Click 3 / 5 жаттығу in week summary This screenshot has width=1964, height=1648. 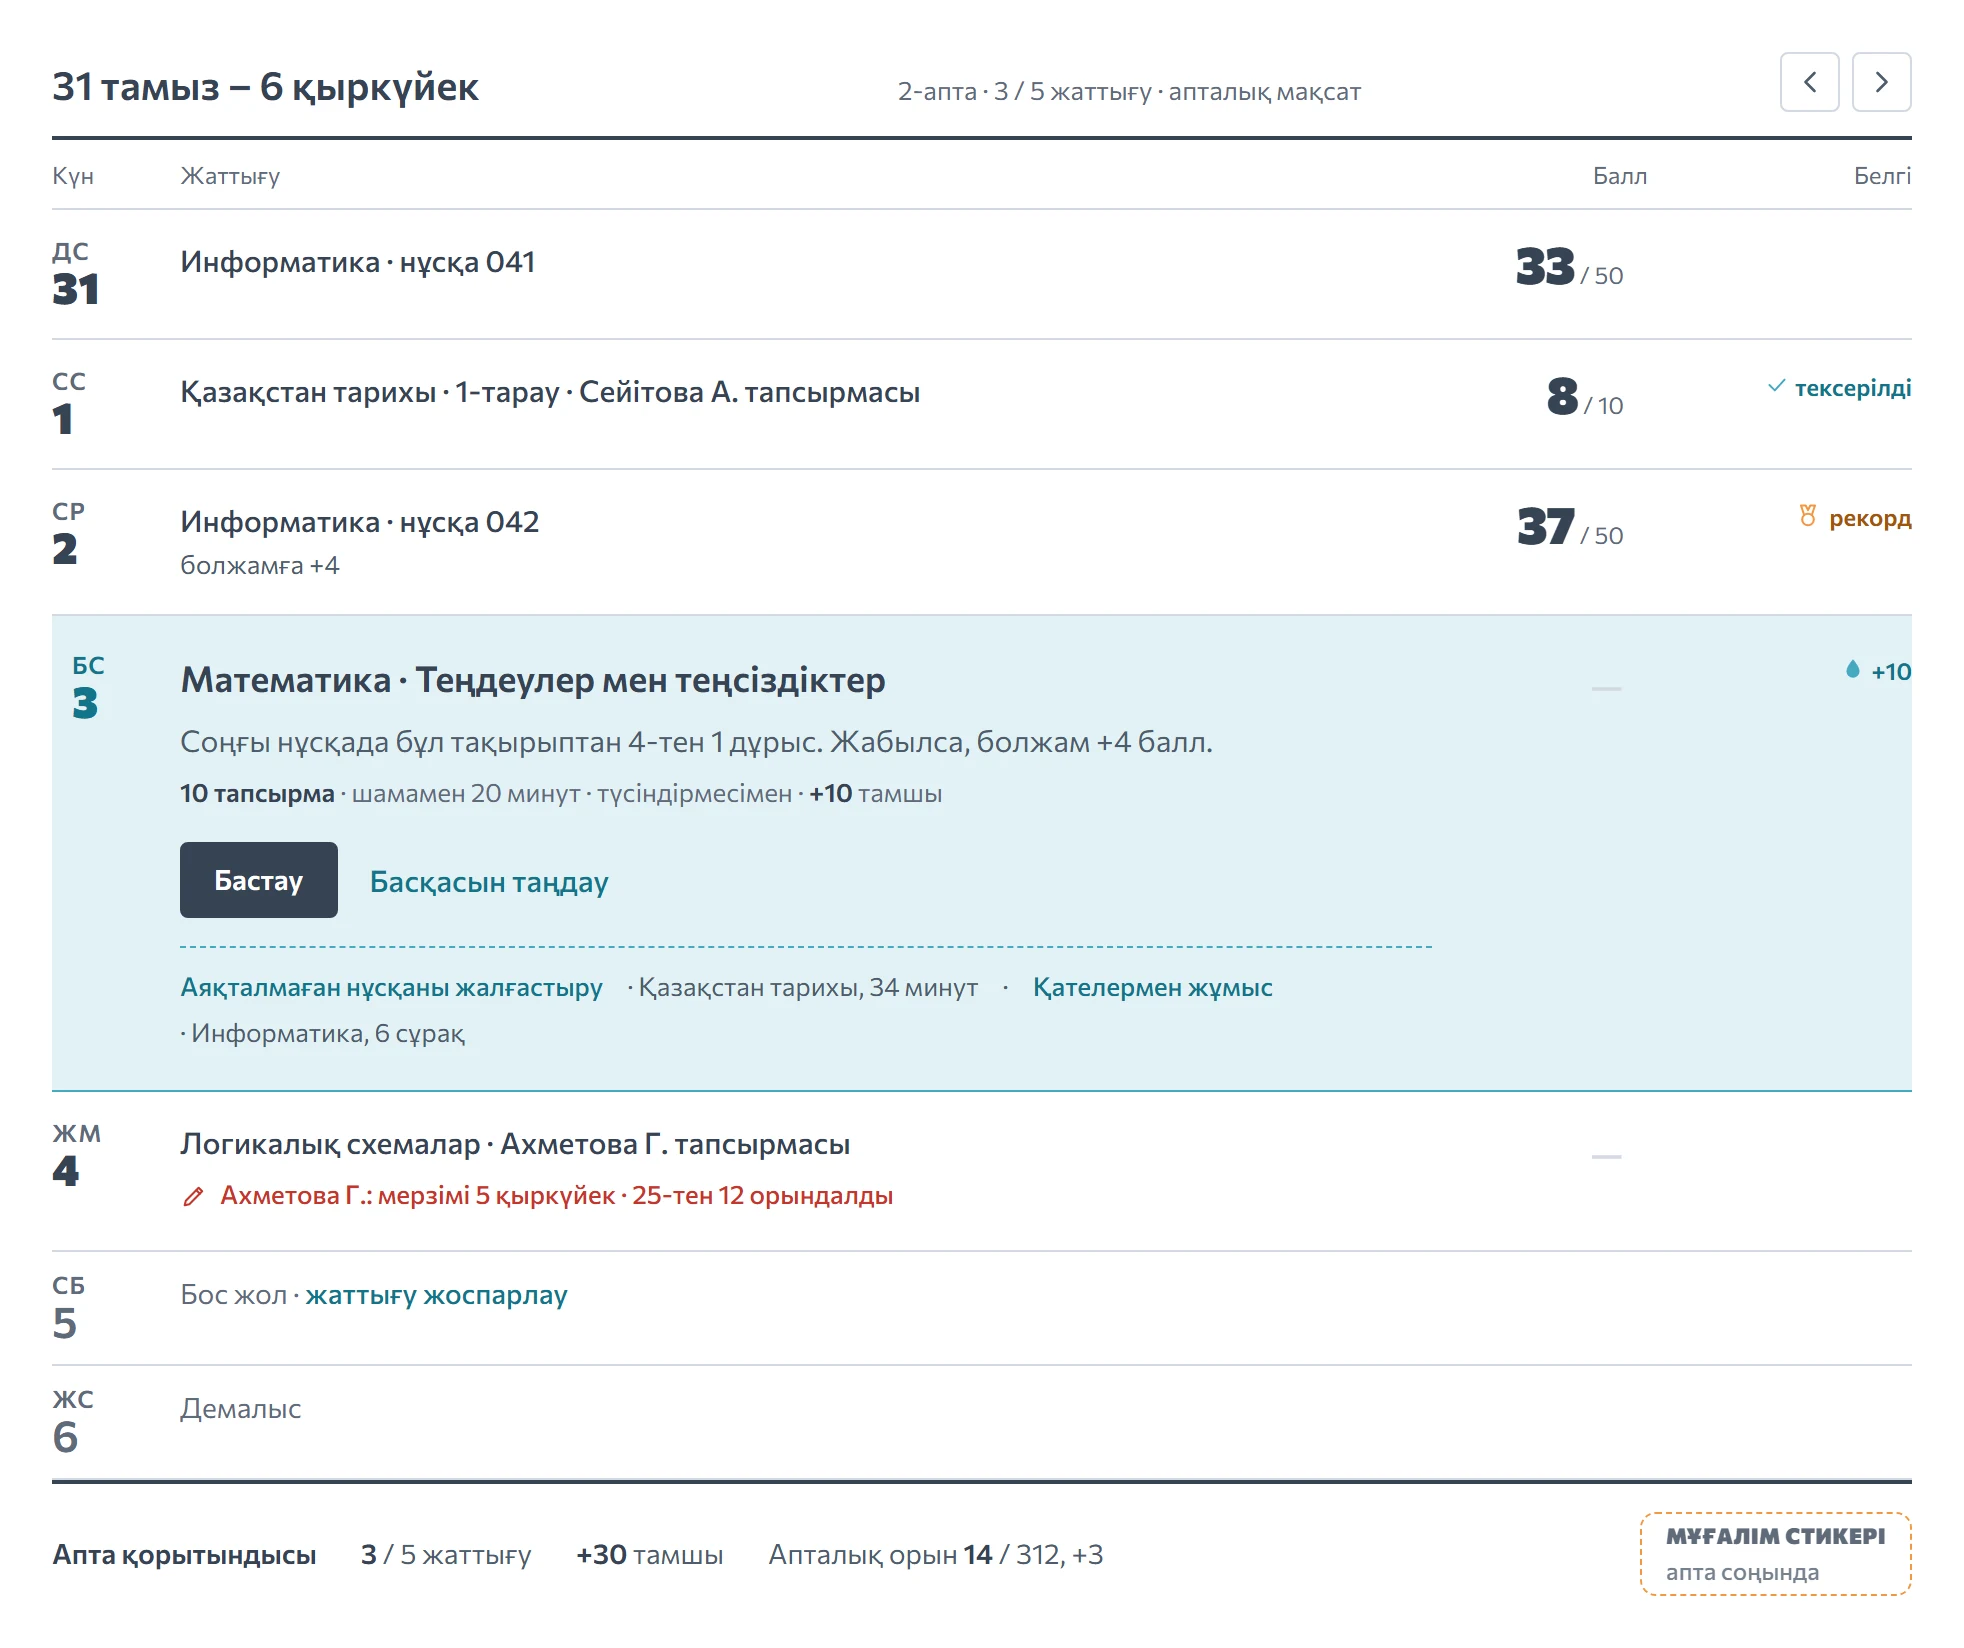coord(446,1555)
